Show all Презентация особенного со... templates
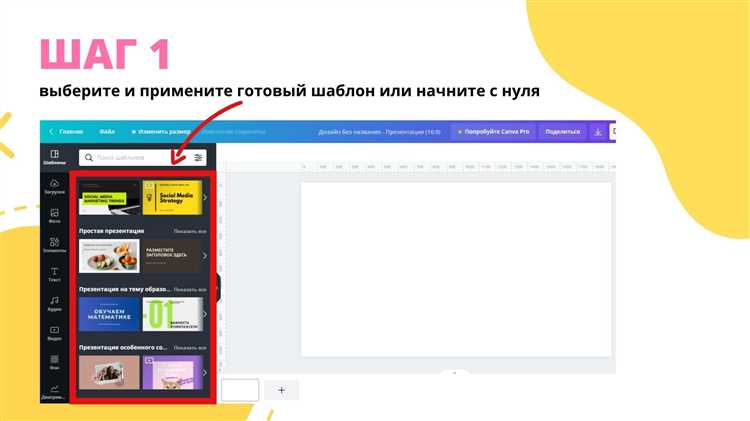 pos(190,348)
